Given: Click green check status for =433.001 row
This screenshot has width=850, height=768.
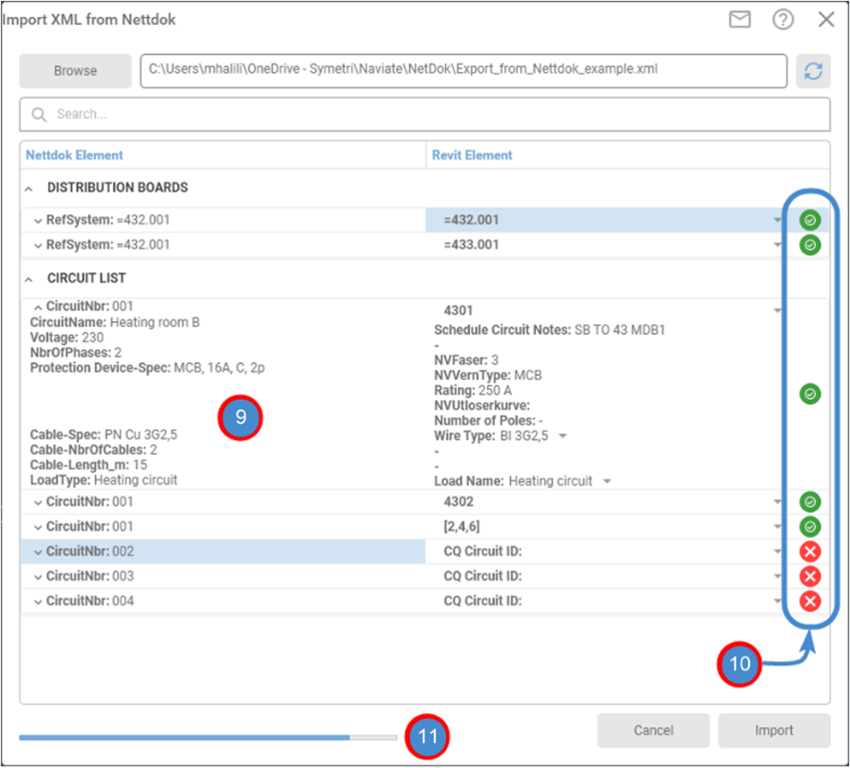Looking at the screenshot, I should pos(810,245).
